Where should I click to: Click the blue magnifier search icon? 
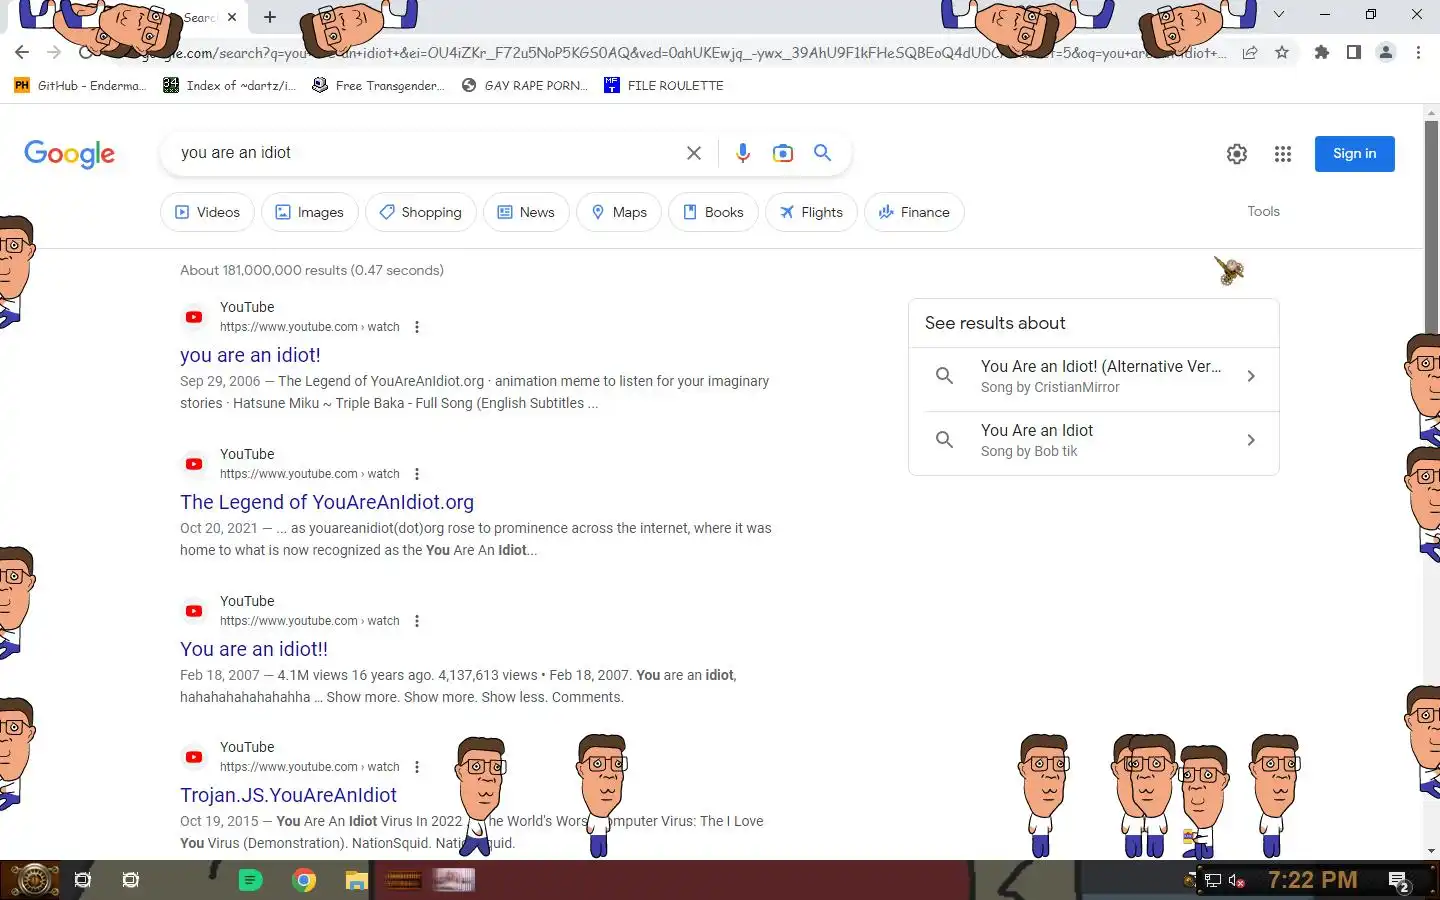822,153
